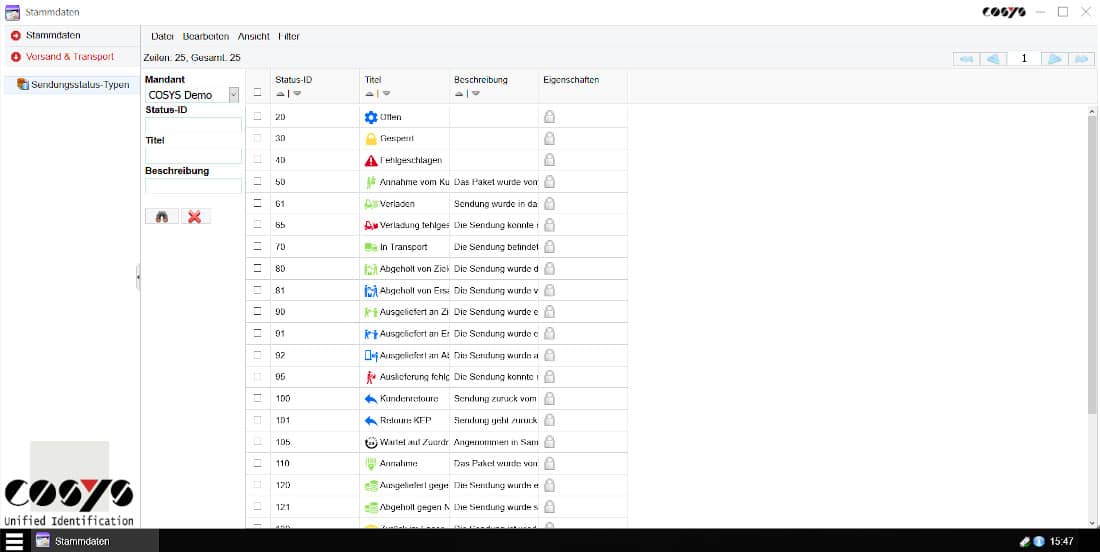The width and height of the screenshot is (1100, 552).
Task: Click the hamburger menu in the taskbar
Action: (14, 541)
